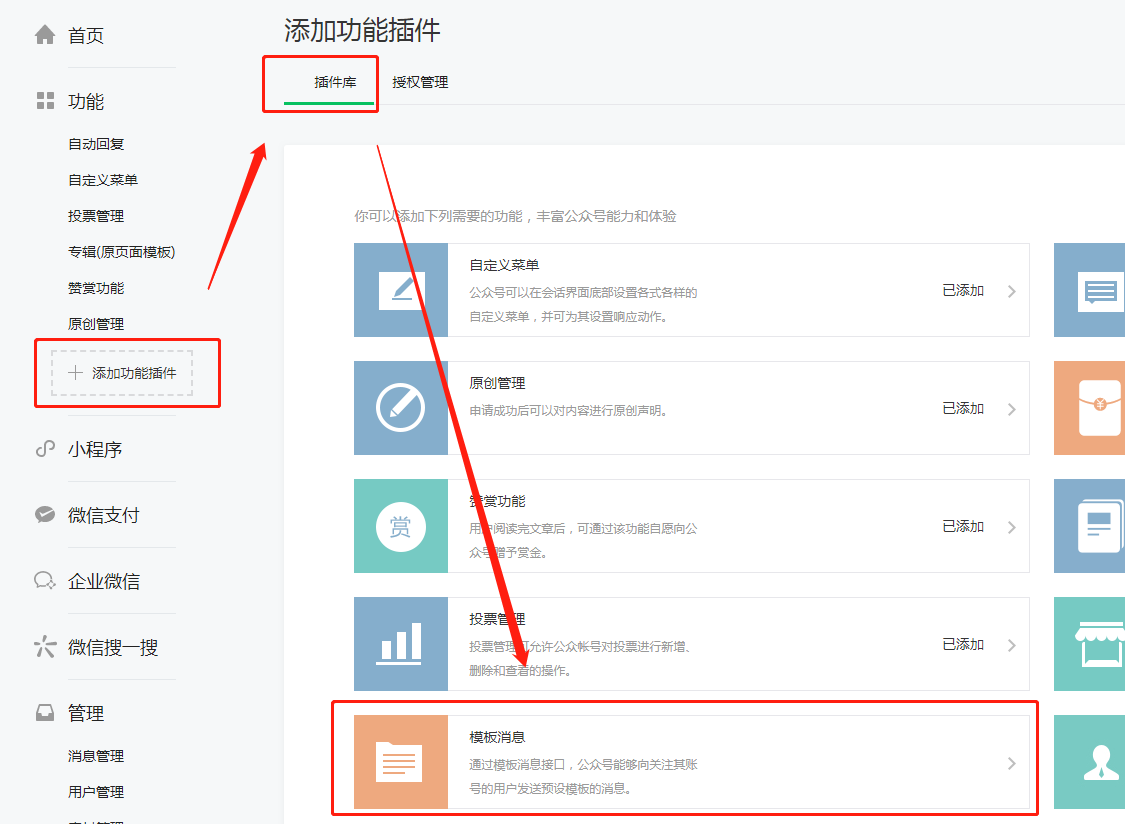Open 小程序 in the sidebar
Image resolution: width=1125 pixels, height=824 pixels.
pos(95,449)
